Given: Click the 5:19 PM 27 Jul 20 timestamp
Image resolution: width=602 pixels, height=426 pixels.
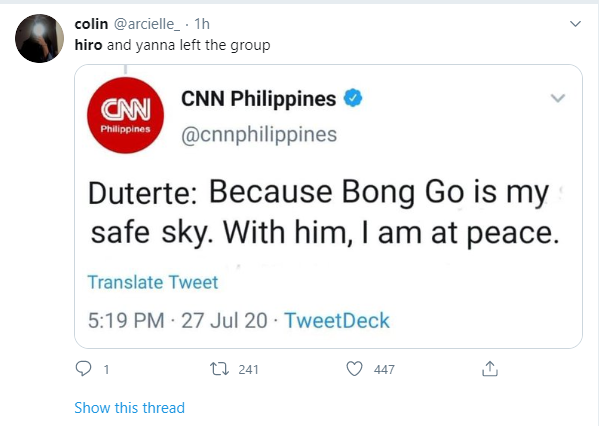Looking at the screenshot, I should 178,321.
